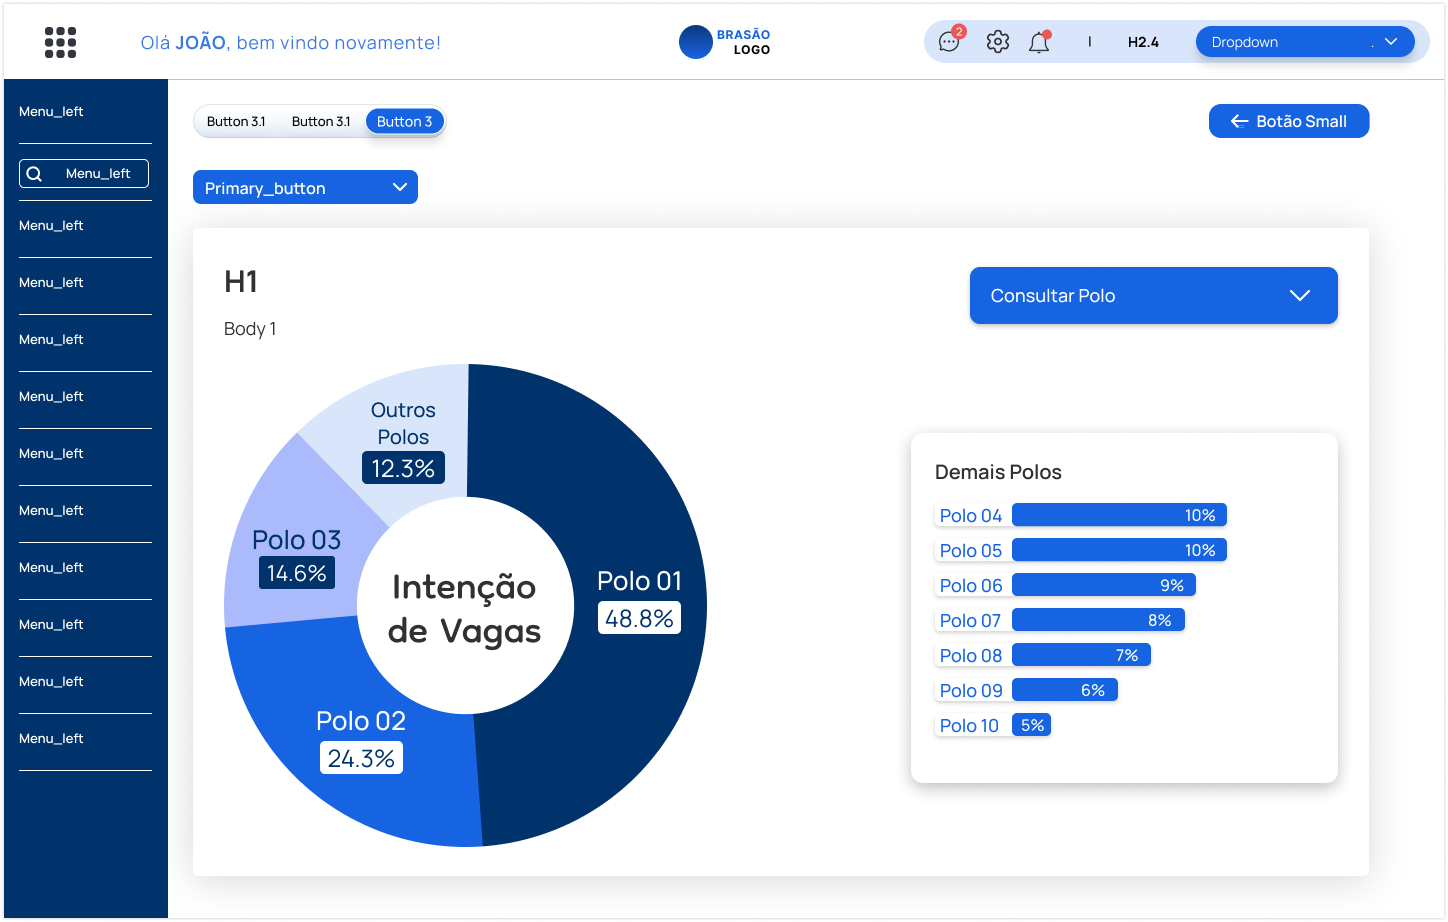Switch to the first Button 3.1 segment

pos(236,121)
